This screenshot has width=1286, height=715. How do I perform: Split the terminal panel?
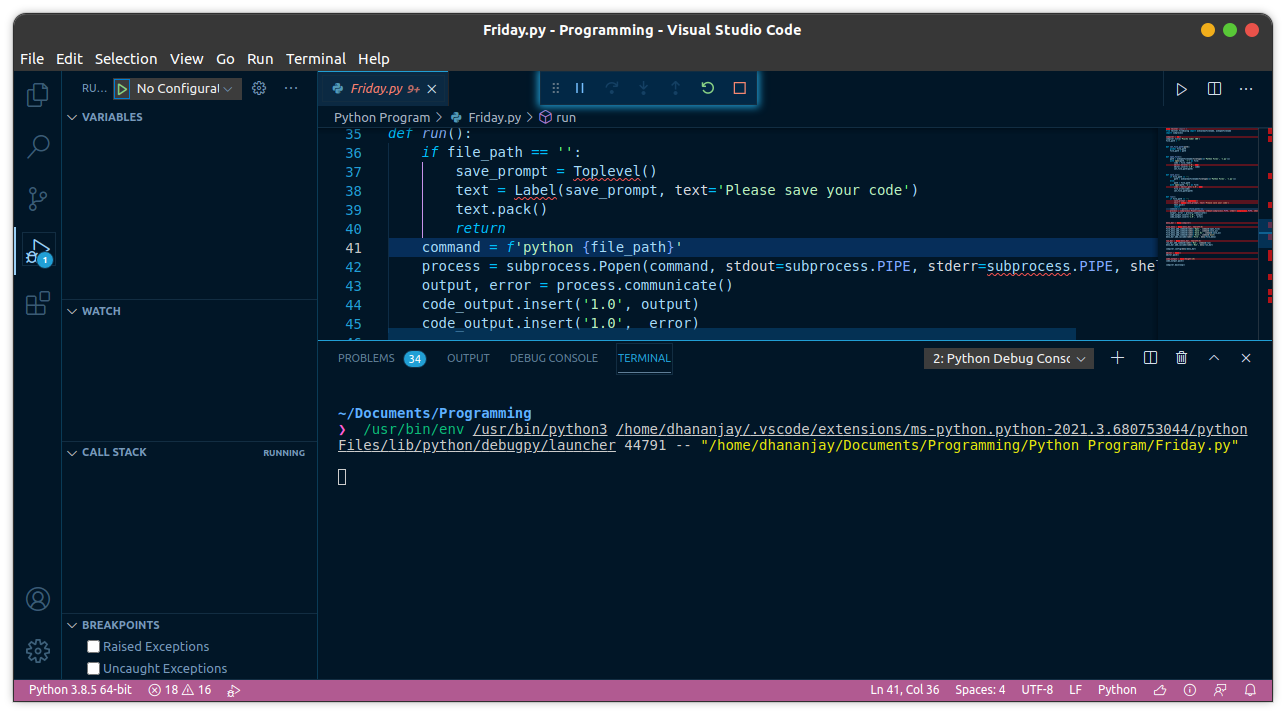click(1150, 358)
